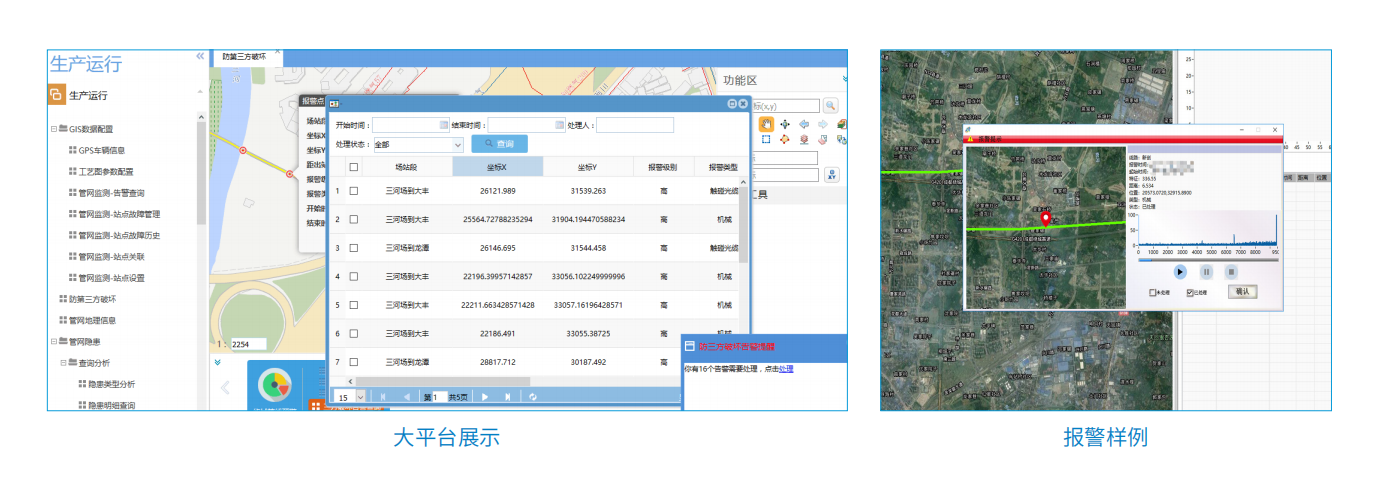Click the play button in alarm dialog
Image resolution: width=1392 pixels, height=483 pixels.
tap(1180, 271)
